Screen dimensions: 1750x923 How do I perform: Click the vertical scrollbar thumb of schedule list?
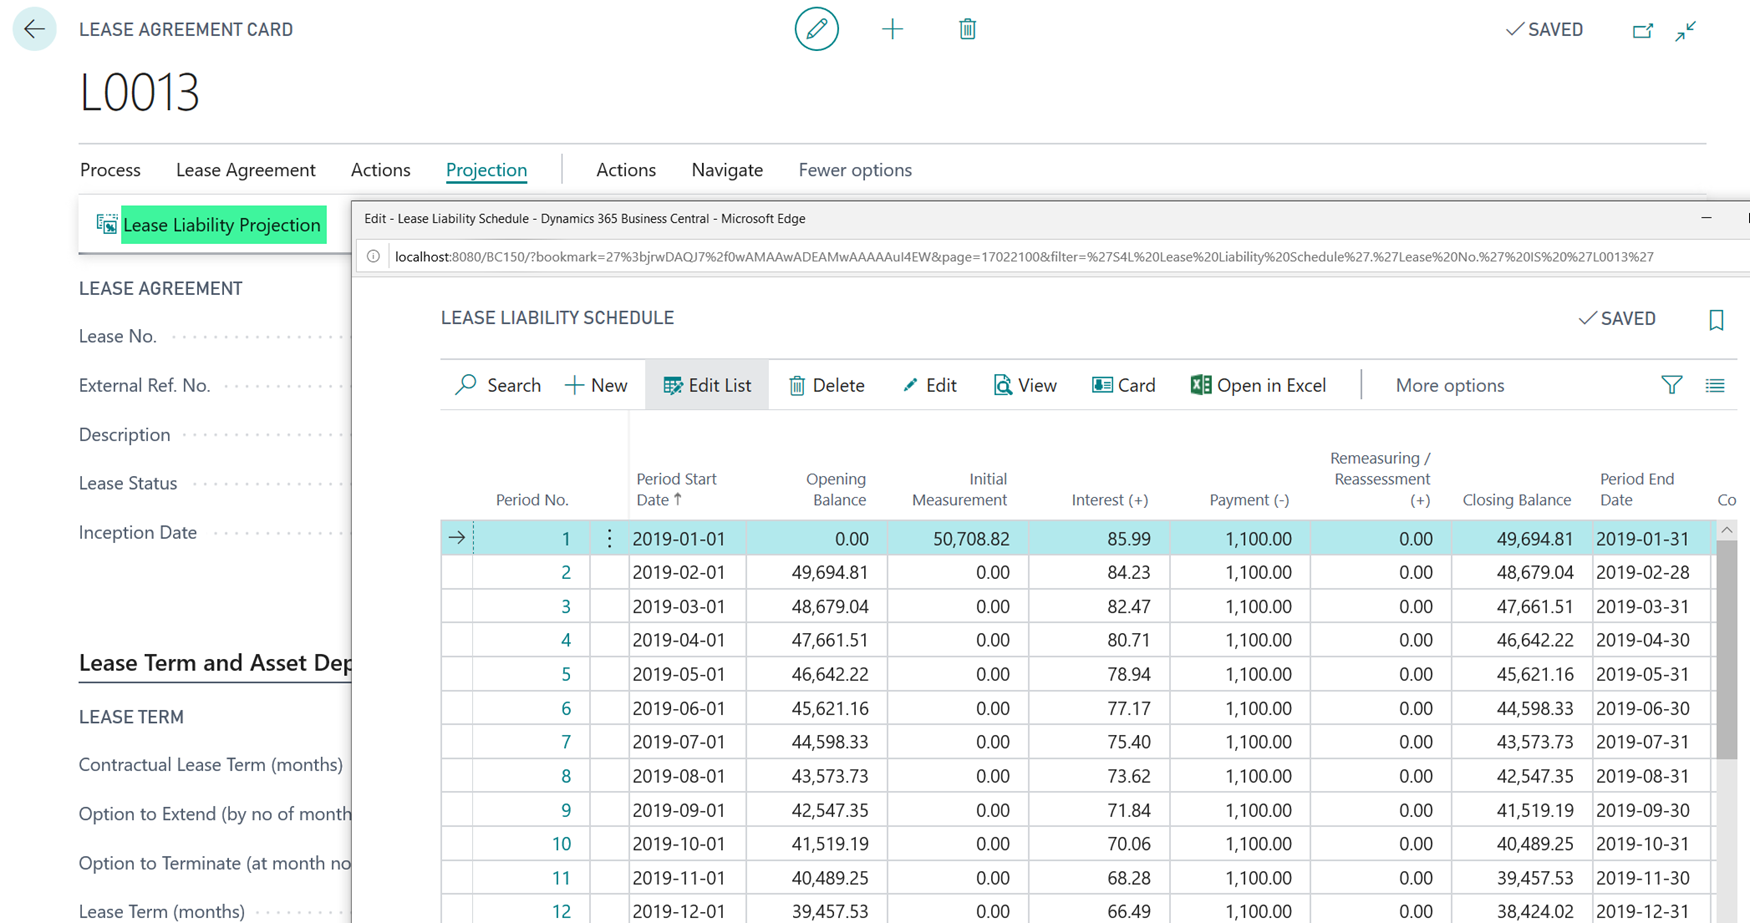pyautogui.click(x=1726, y=650)
